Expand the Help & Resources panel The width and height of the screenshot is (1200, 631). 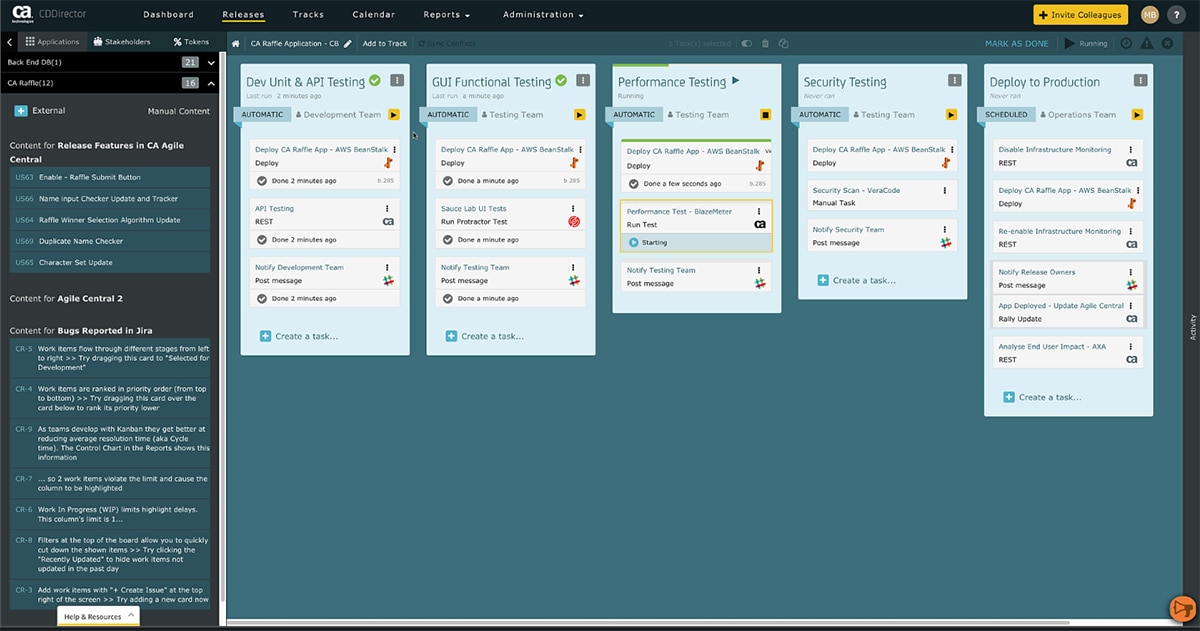pos(98,617)
